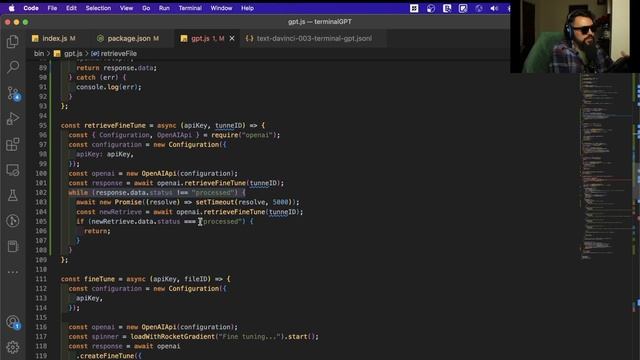Viewport: 640px width, 360px height.
Task: Click retrieveFineTune function name on line 95
Action: (115, 125)
